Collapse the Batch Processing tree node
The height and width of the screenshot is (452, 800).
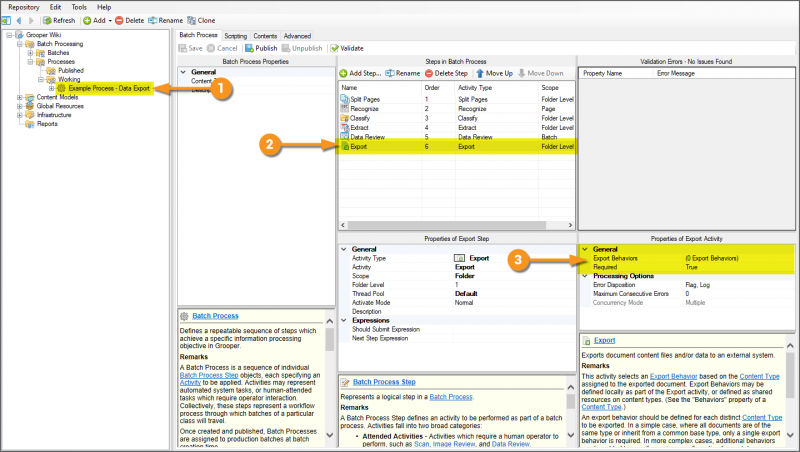(x=19, y=44)
